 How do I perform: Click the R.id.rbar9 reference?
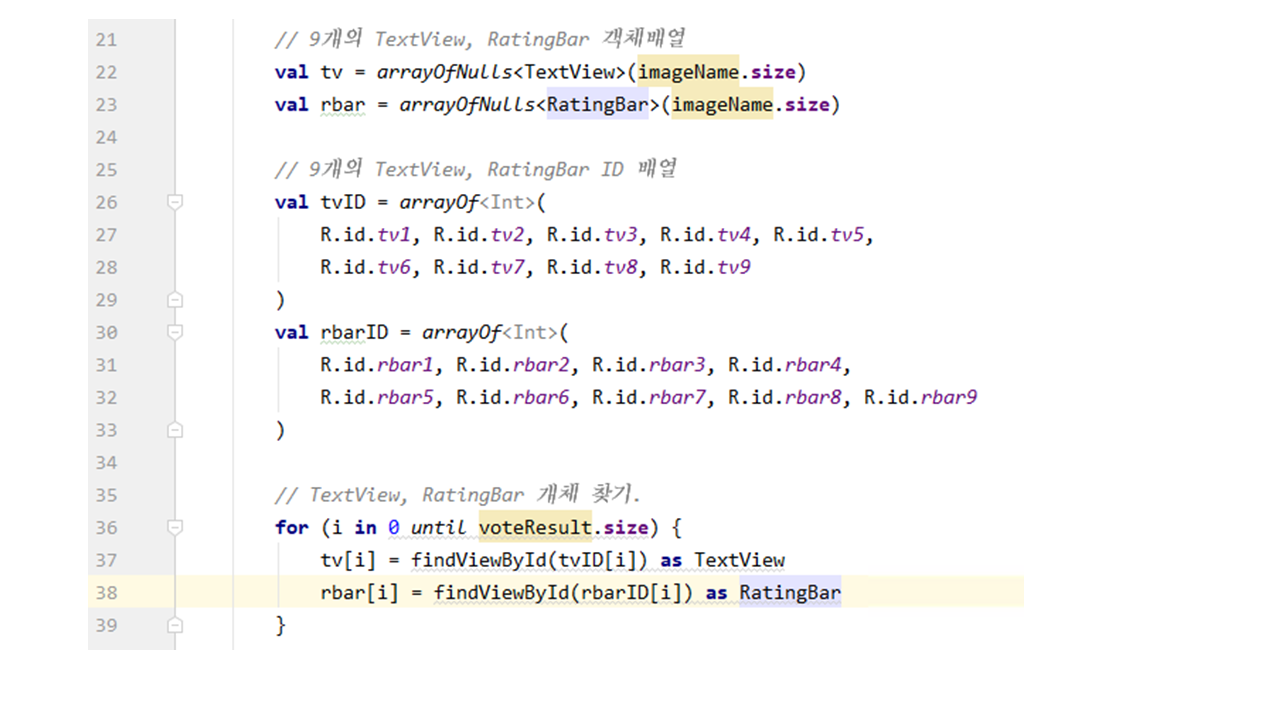[920, 397]
